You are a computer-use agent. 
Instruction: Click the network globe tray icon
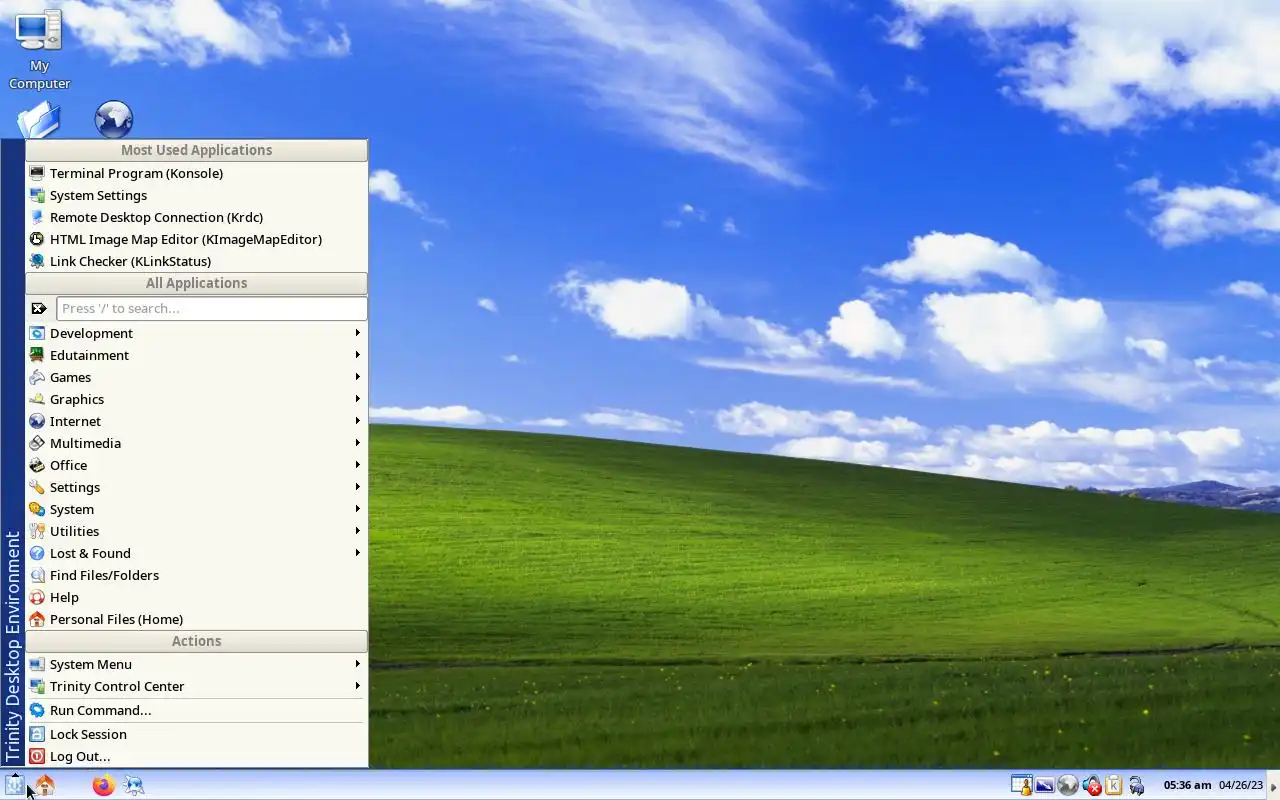1067,785
